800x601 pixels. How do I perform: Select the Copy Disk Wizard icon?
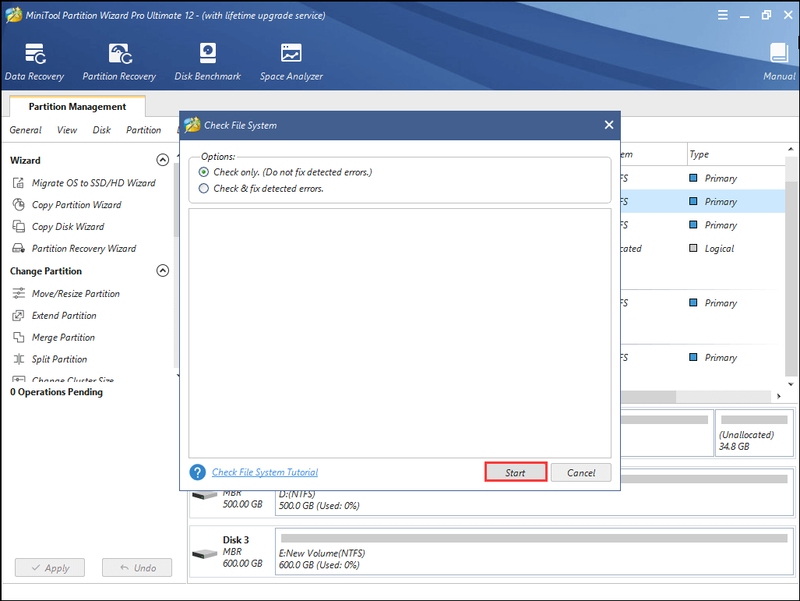click(x=18, y=227)
